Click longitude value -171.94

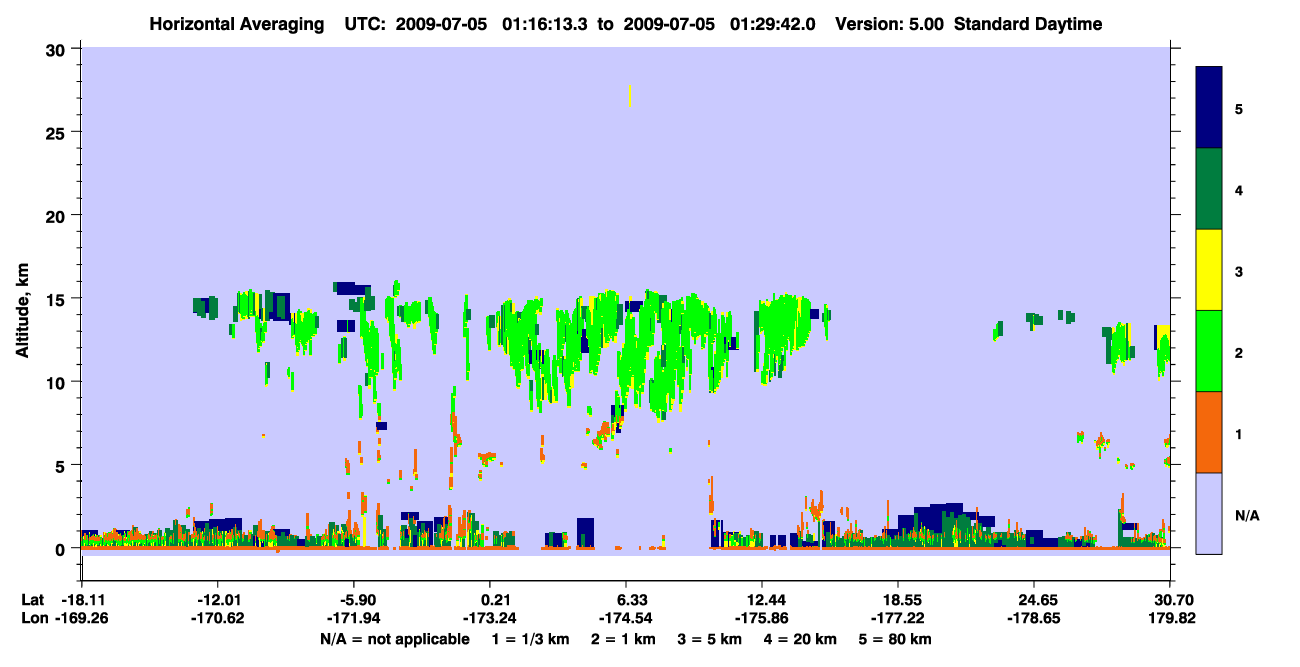(353, 619)
